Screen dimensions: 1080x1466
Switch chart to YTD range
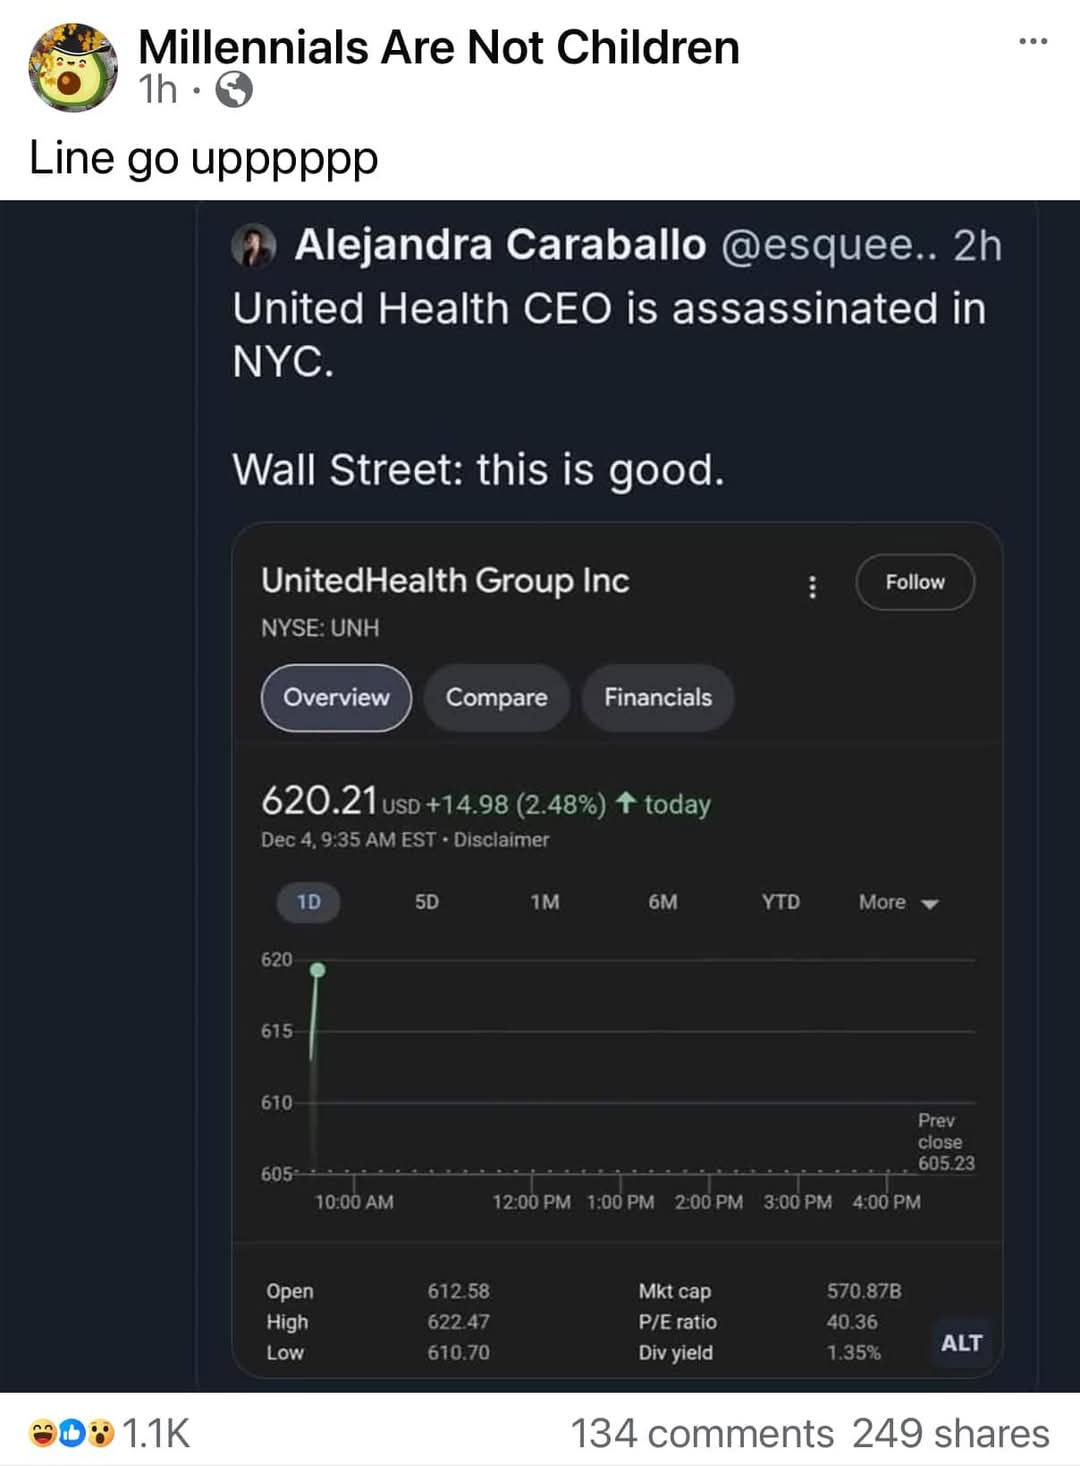(781, 902)
